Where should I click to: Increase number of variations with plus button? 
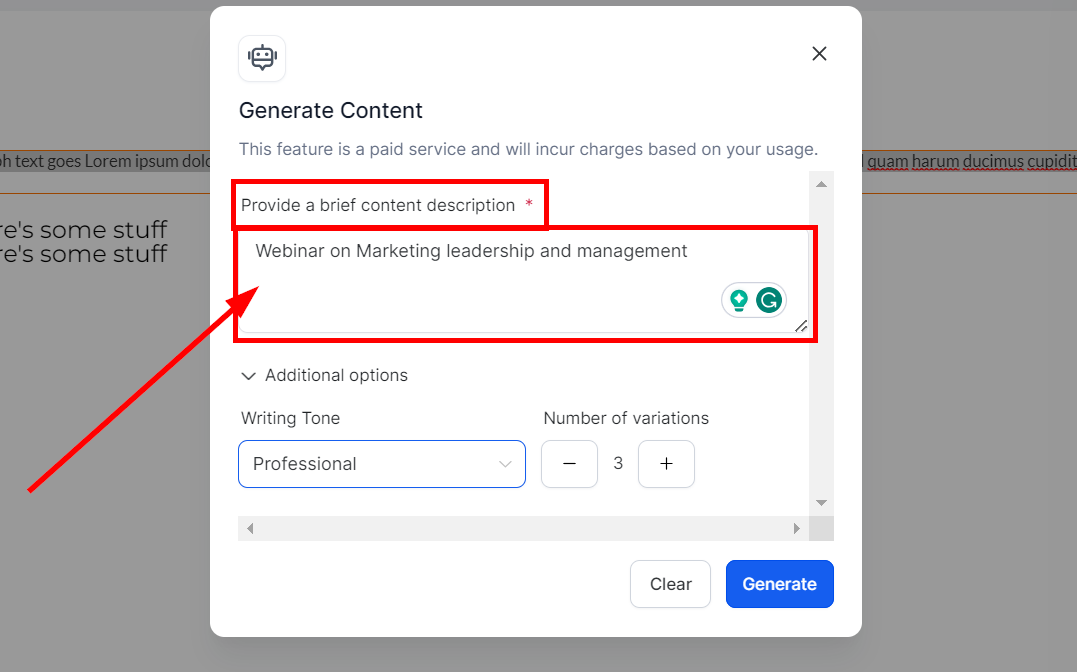(666, 464)
